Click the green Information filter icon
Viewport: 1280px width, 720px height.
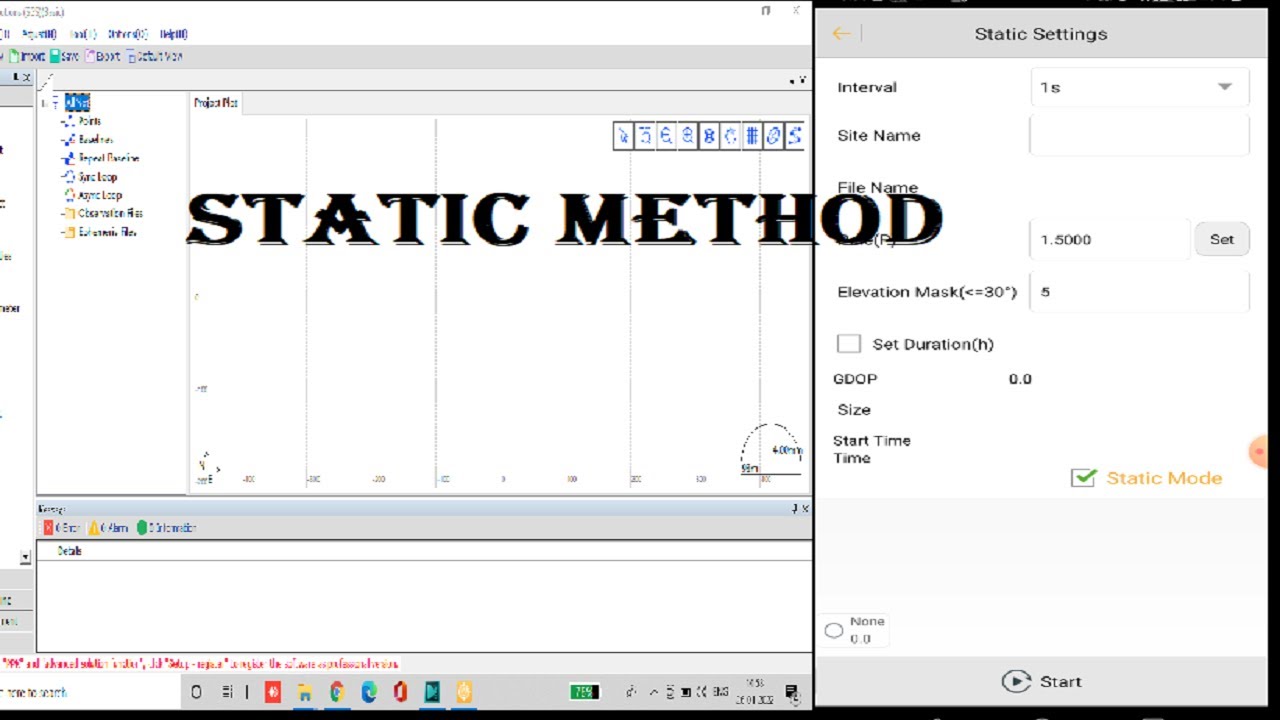(142, 528)
